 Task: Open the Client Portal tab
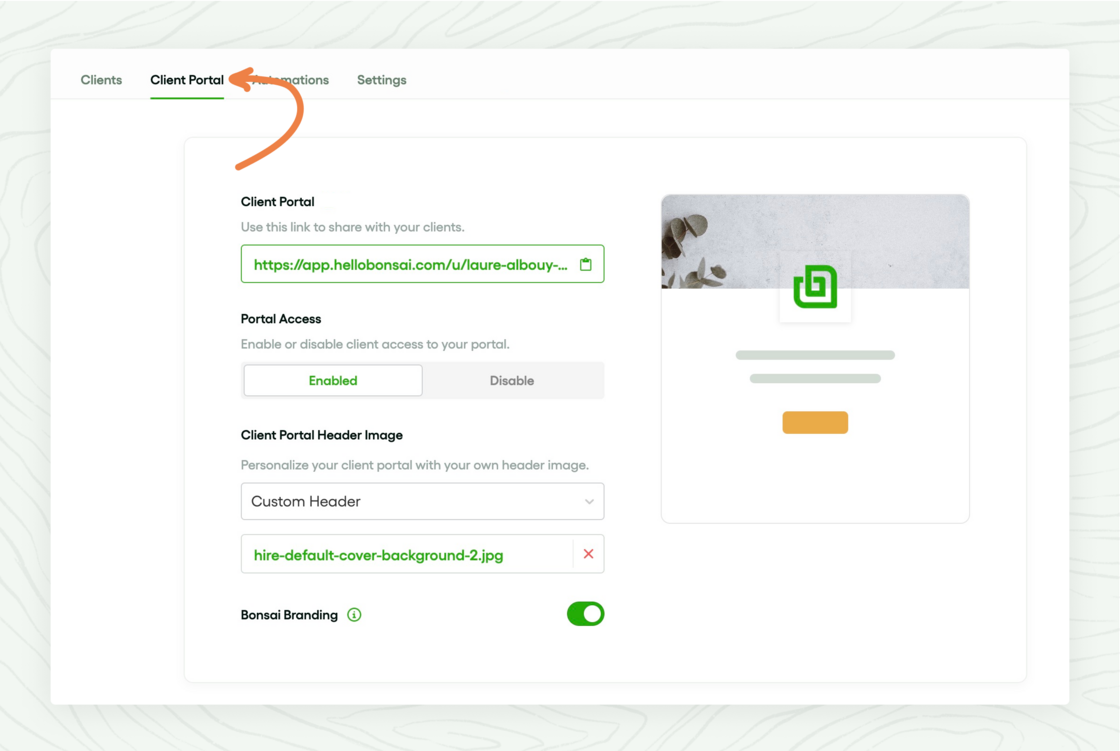tap(186, 80)
